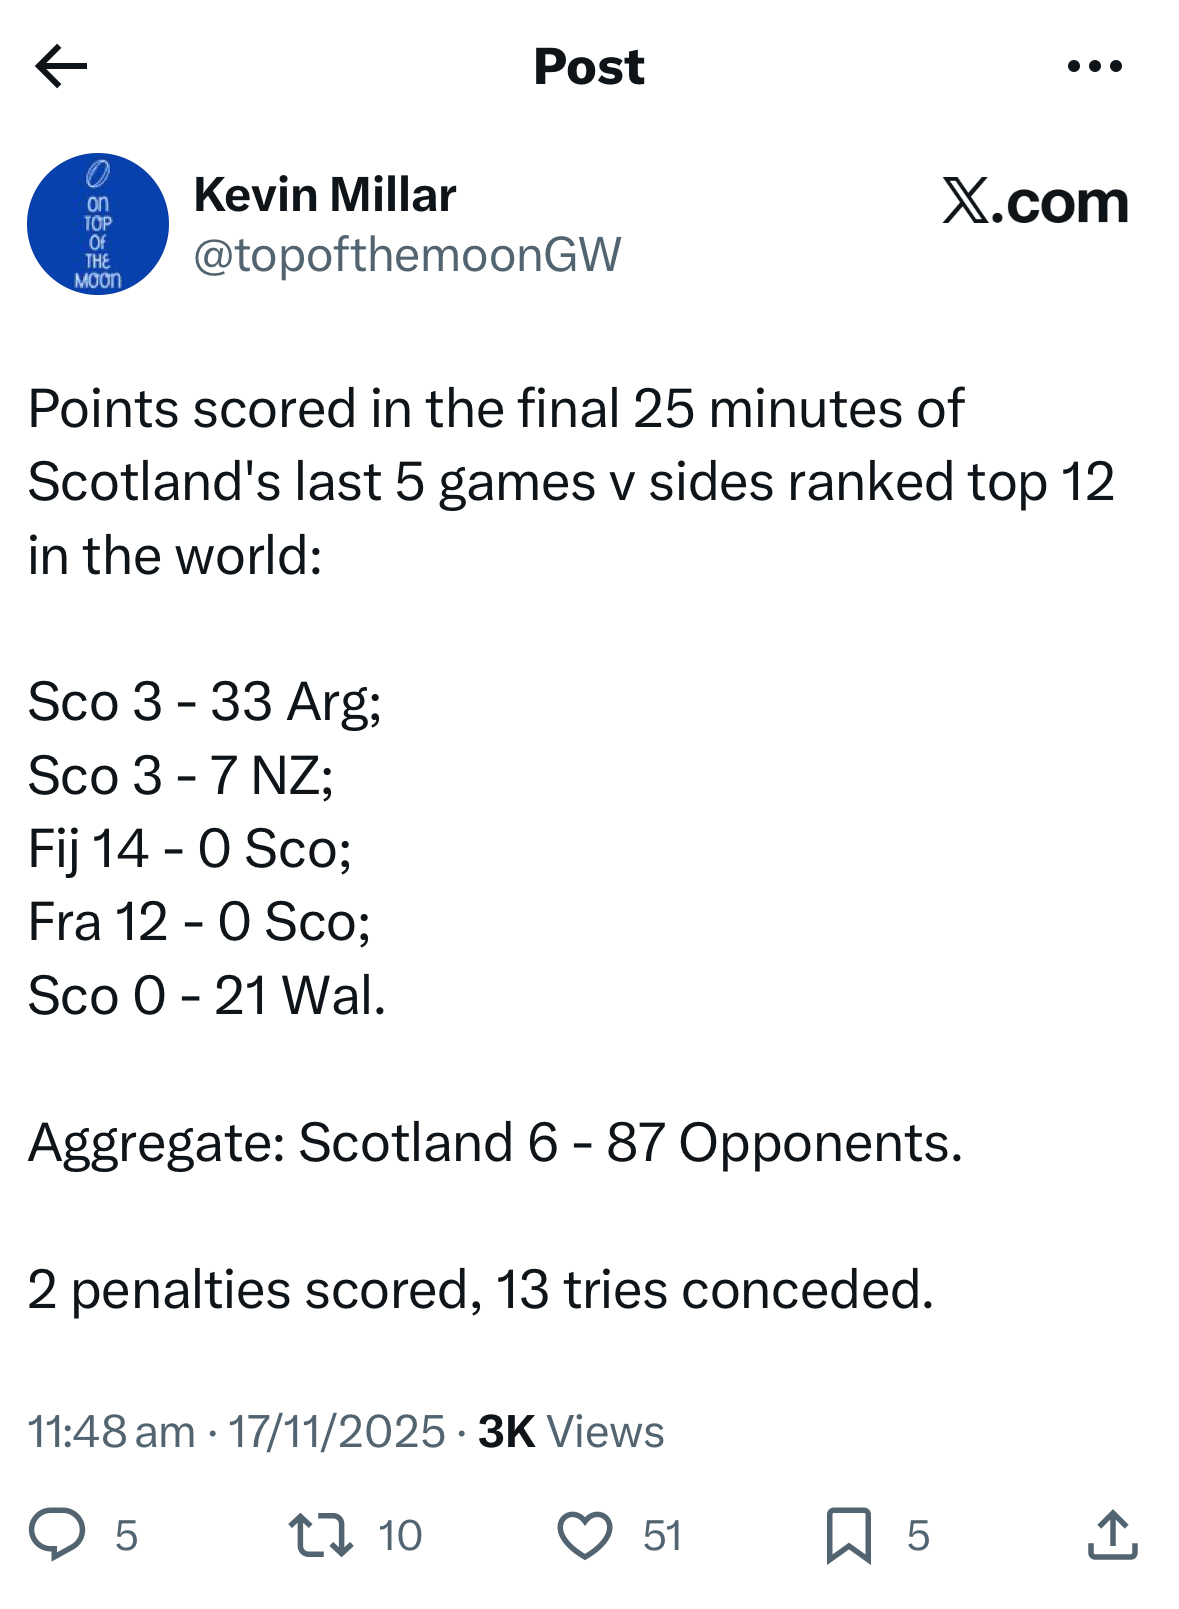Click the 17/11/2025 post date
Image resolution: width=1179 pixels, height=1609 pixels.
coord(337,1431)
